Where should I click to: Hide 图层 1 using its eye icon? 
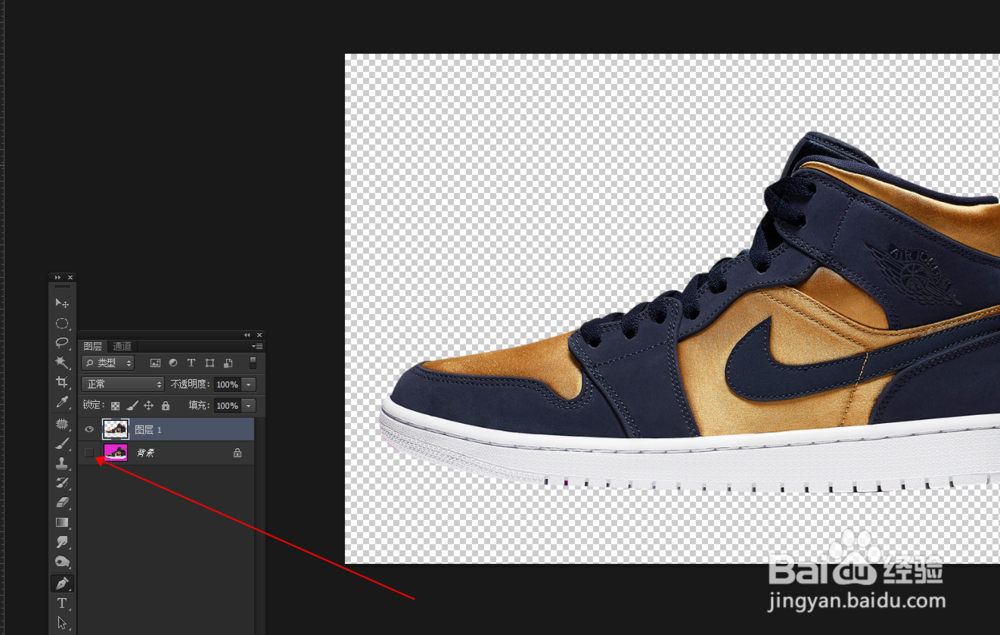click(89, 429)
